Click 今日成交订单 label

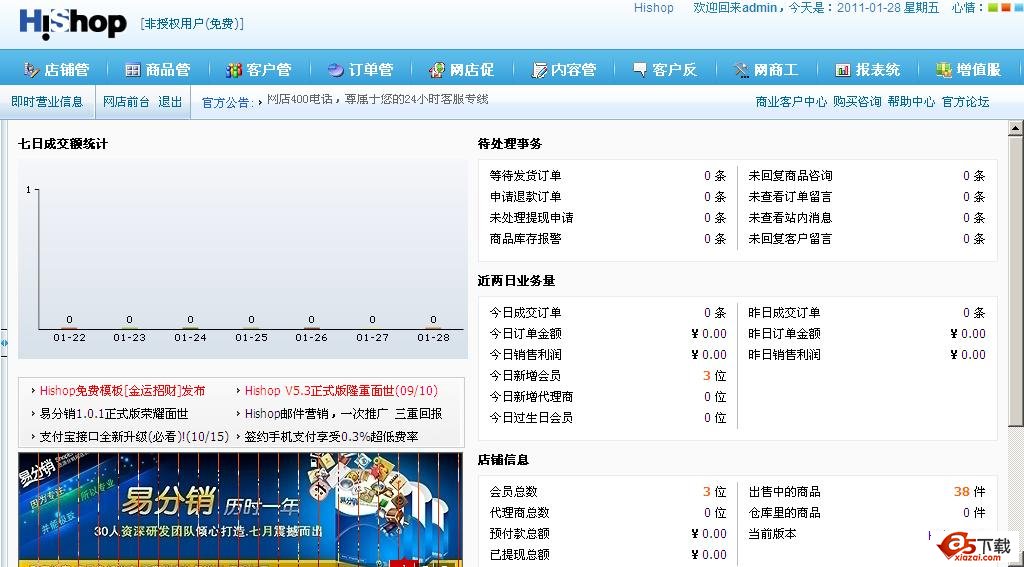(x=525, y=313)
